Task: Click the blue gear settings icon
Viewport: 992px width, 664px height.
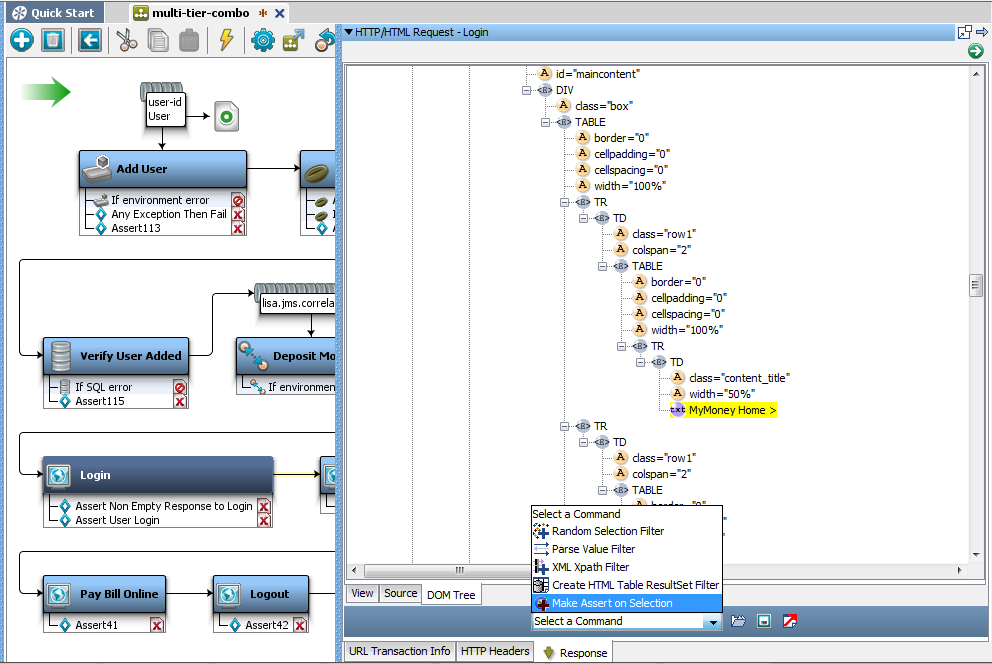Action: tap(263, 40)
